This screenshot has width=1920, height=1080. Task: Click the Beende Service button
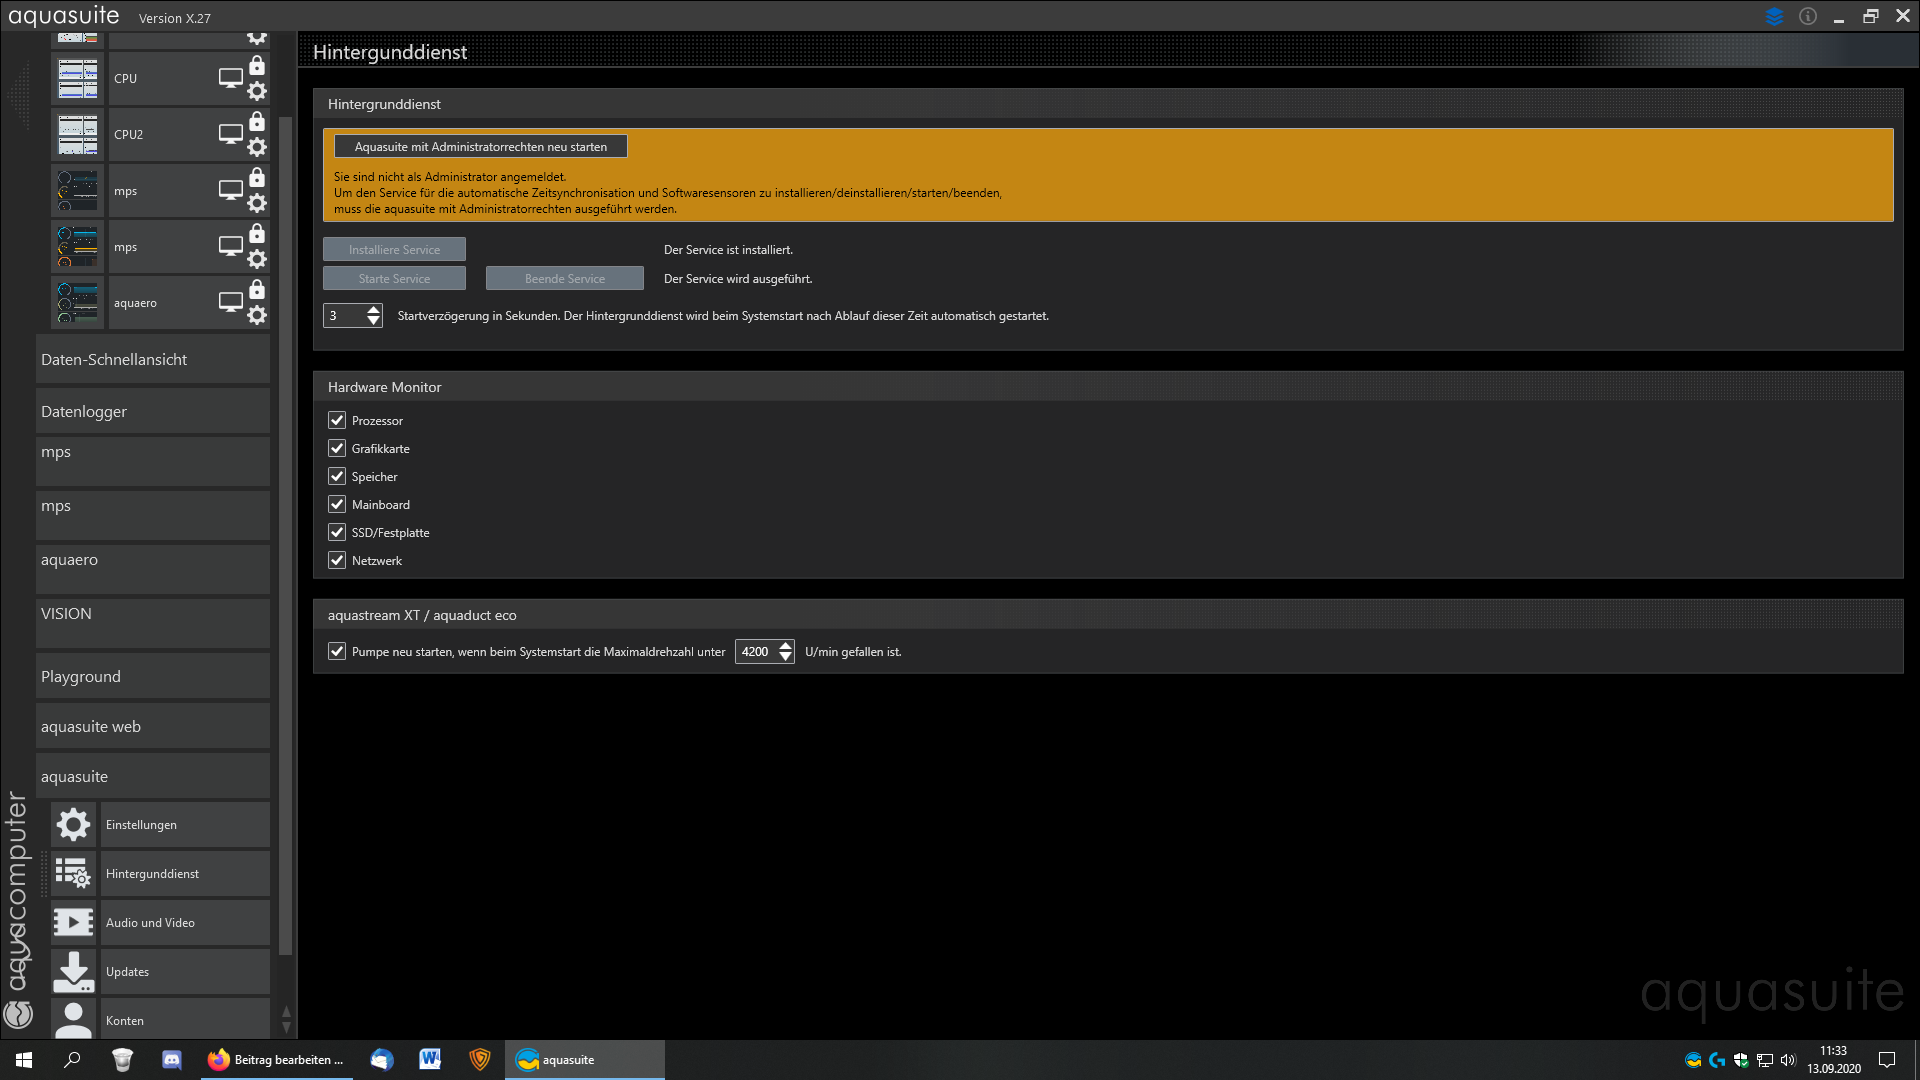[x=564, y=279]
